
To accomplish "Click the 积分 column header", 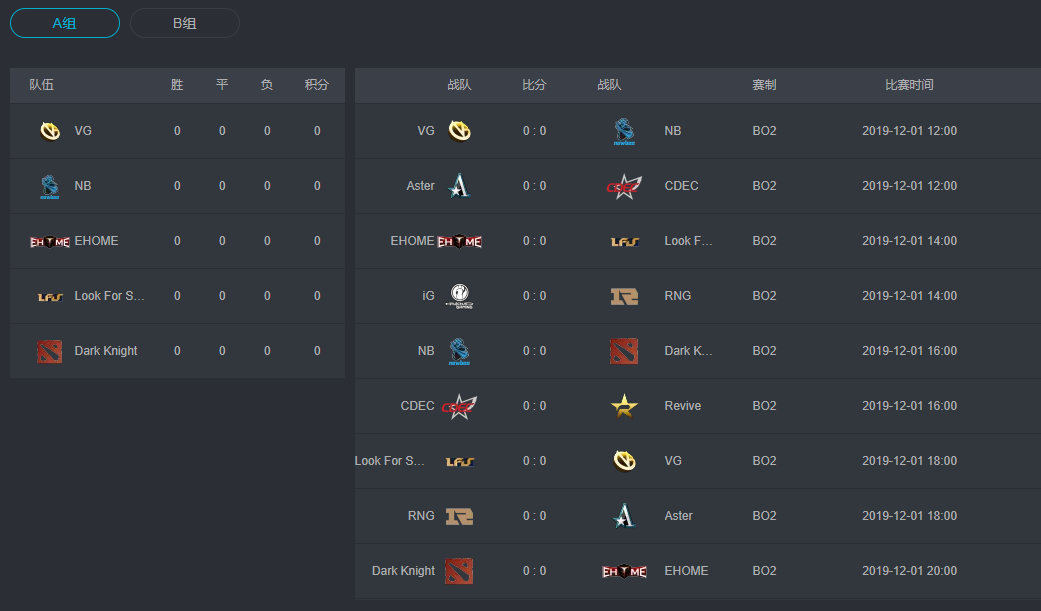I will [317, 85].
